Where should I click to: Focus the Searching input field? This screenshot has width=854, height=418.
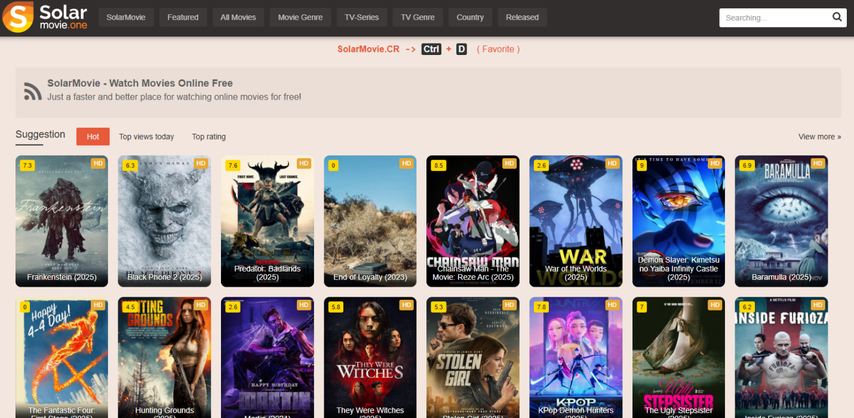click(772, 17)
